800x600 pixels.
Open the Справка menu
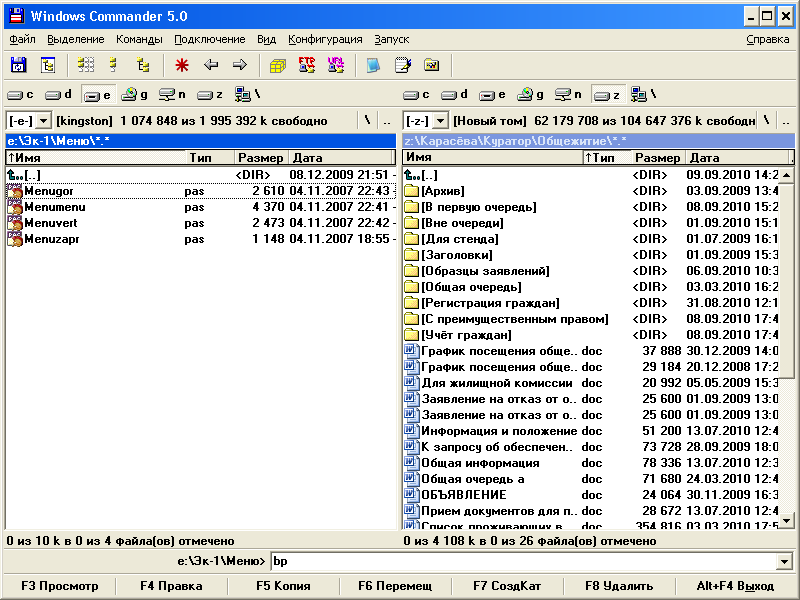767,39
